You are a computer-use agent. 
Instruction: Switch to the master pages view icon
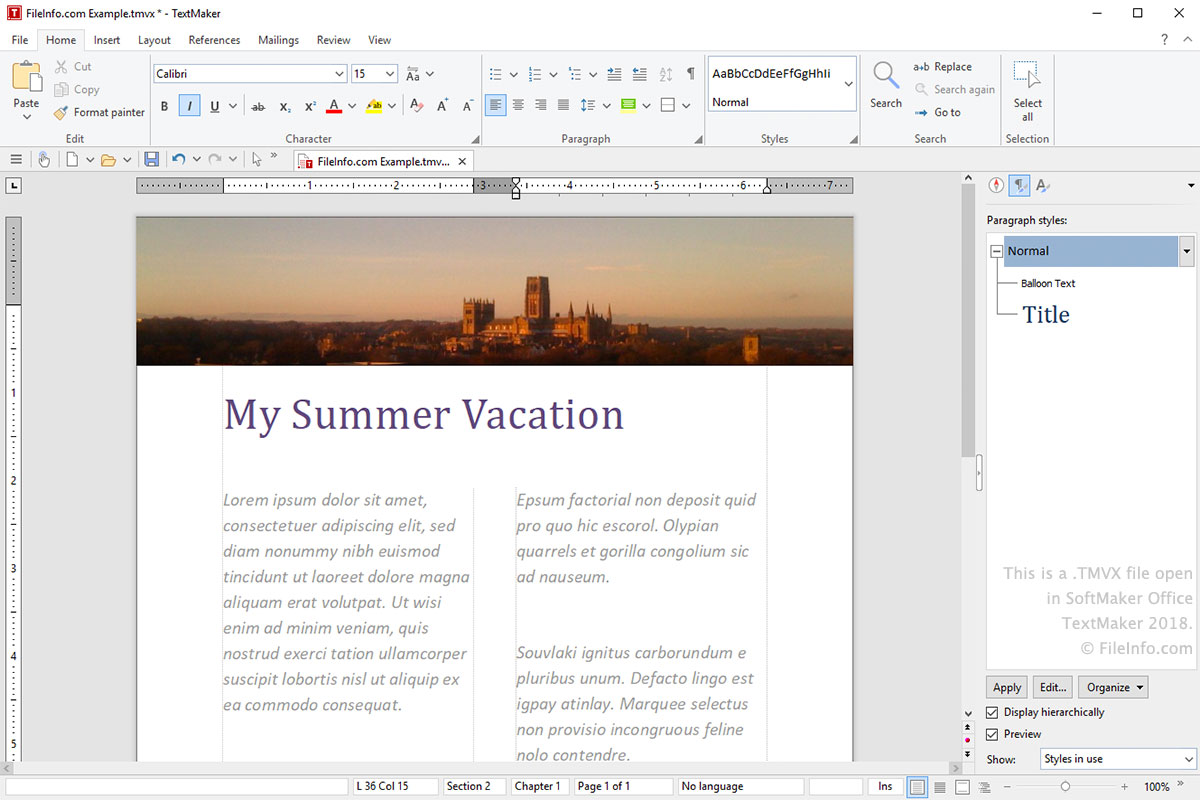pos(962,787)
